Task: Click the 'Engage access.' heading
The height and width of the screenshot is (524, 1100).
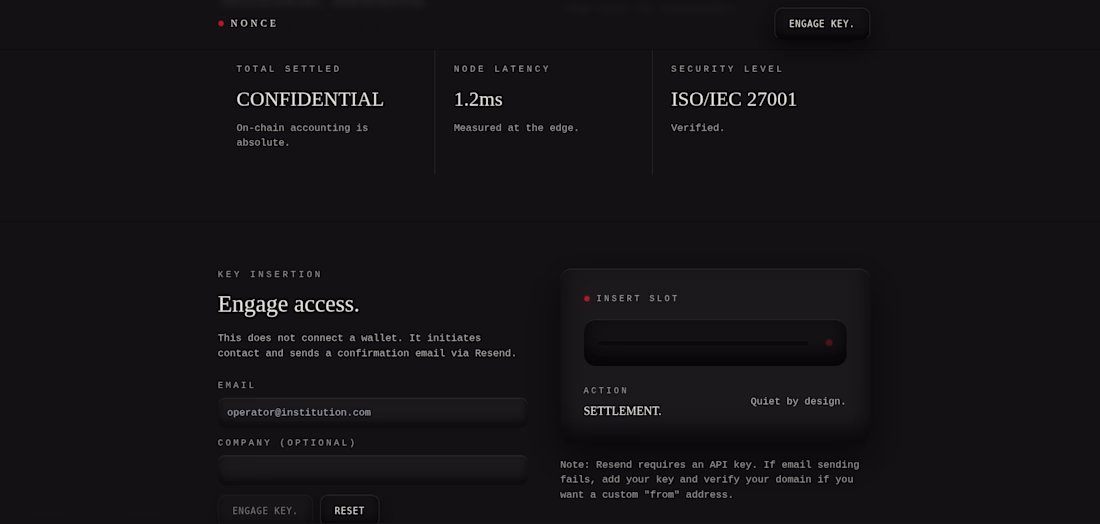Action: (288, 304)
